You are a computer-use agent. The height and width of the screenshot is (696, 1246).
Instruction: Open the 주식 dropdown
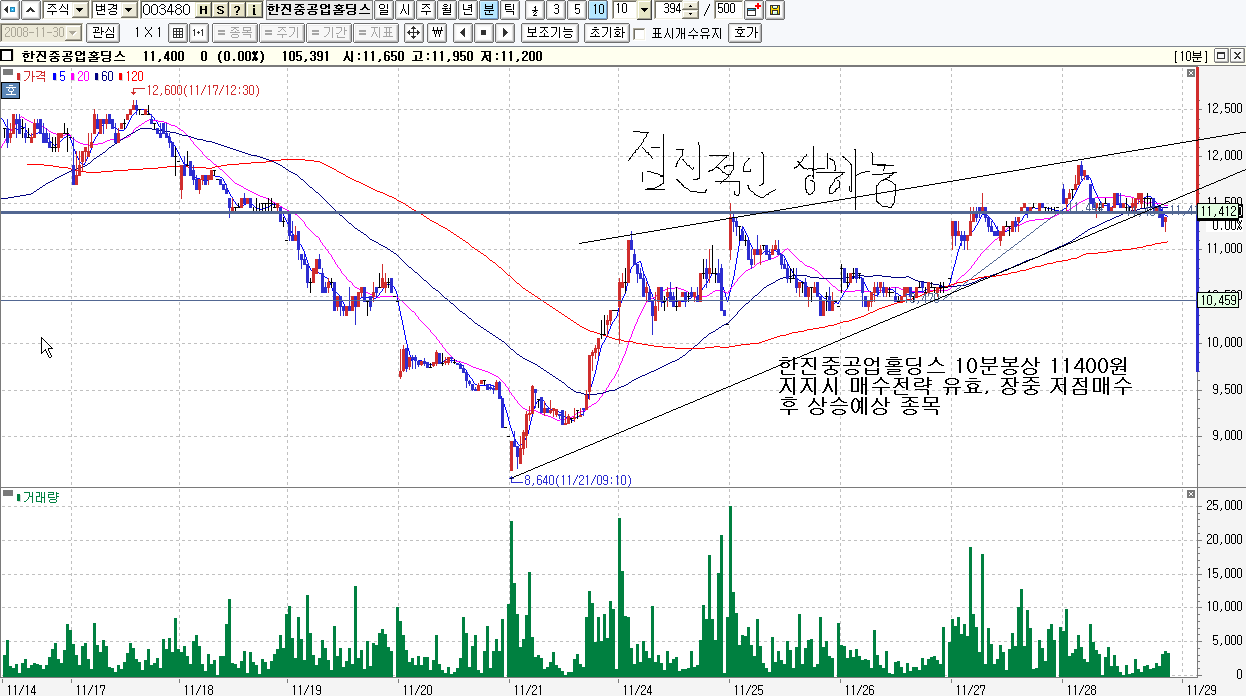pos(65,10)
